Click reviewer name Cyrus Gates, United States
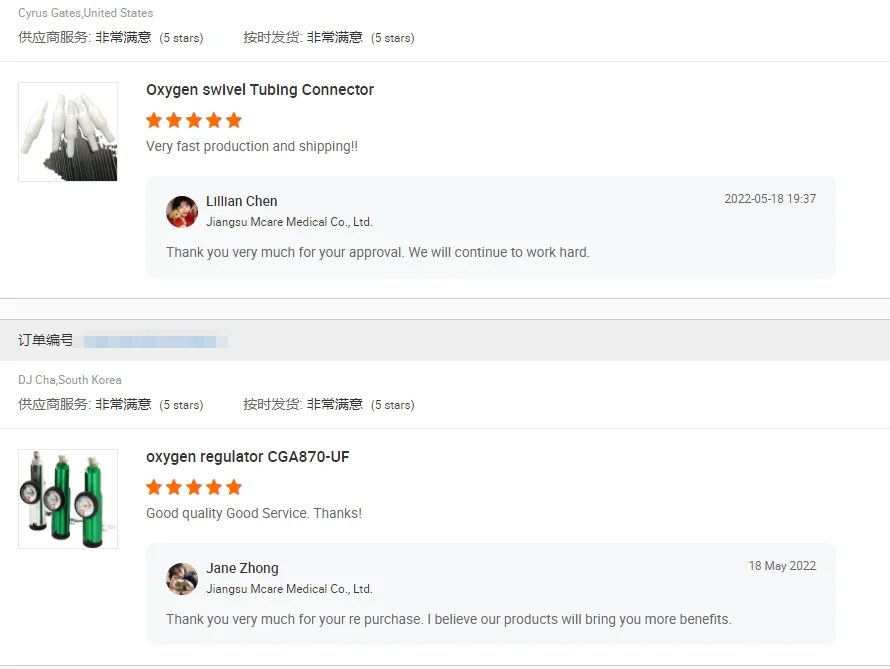This screenshot has height=669, width=890. [x=86, y=12]
